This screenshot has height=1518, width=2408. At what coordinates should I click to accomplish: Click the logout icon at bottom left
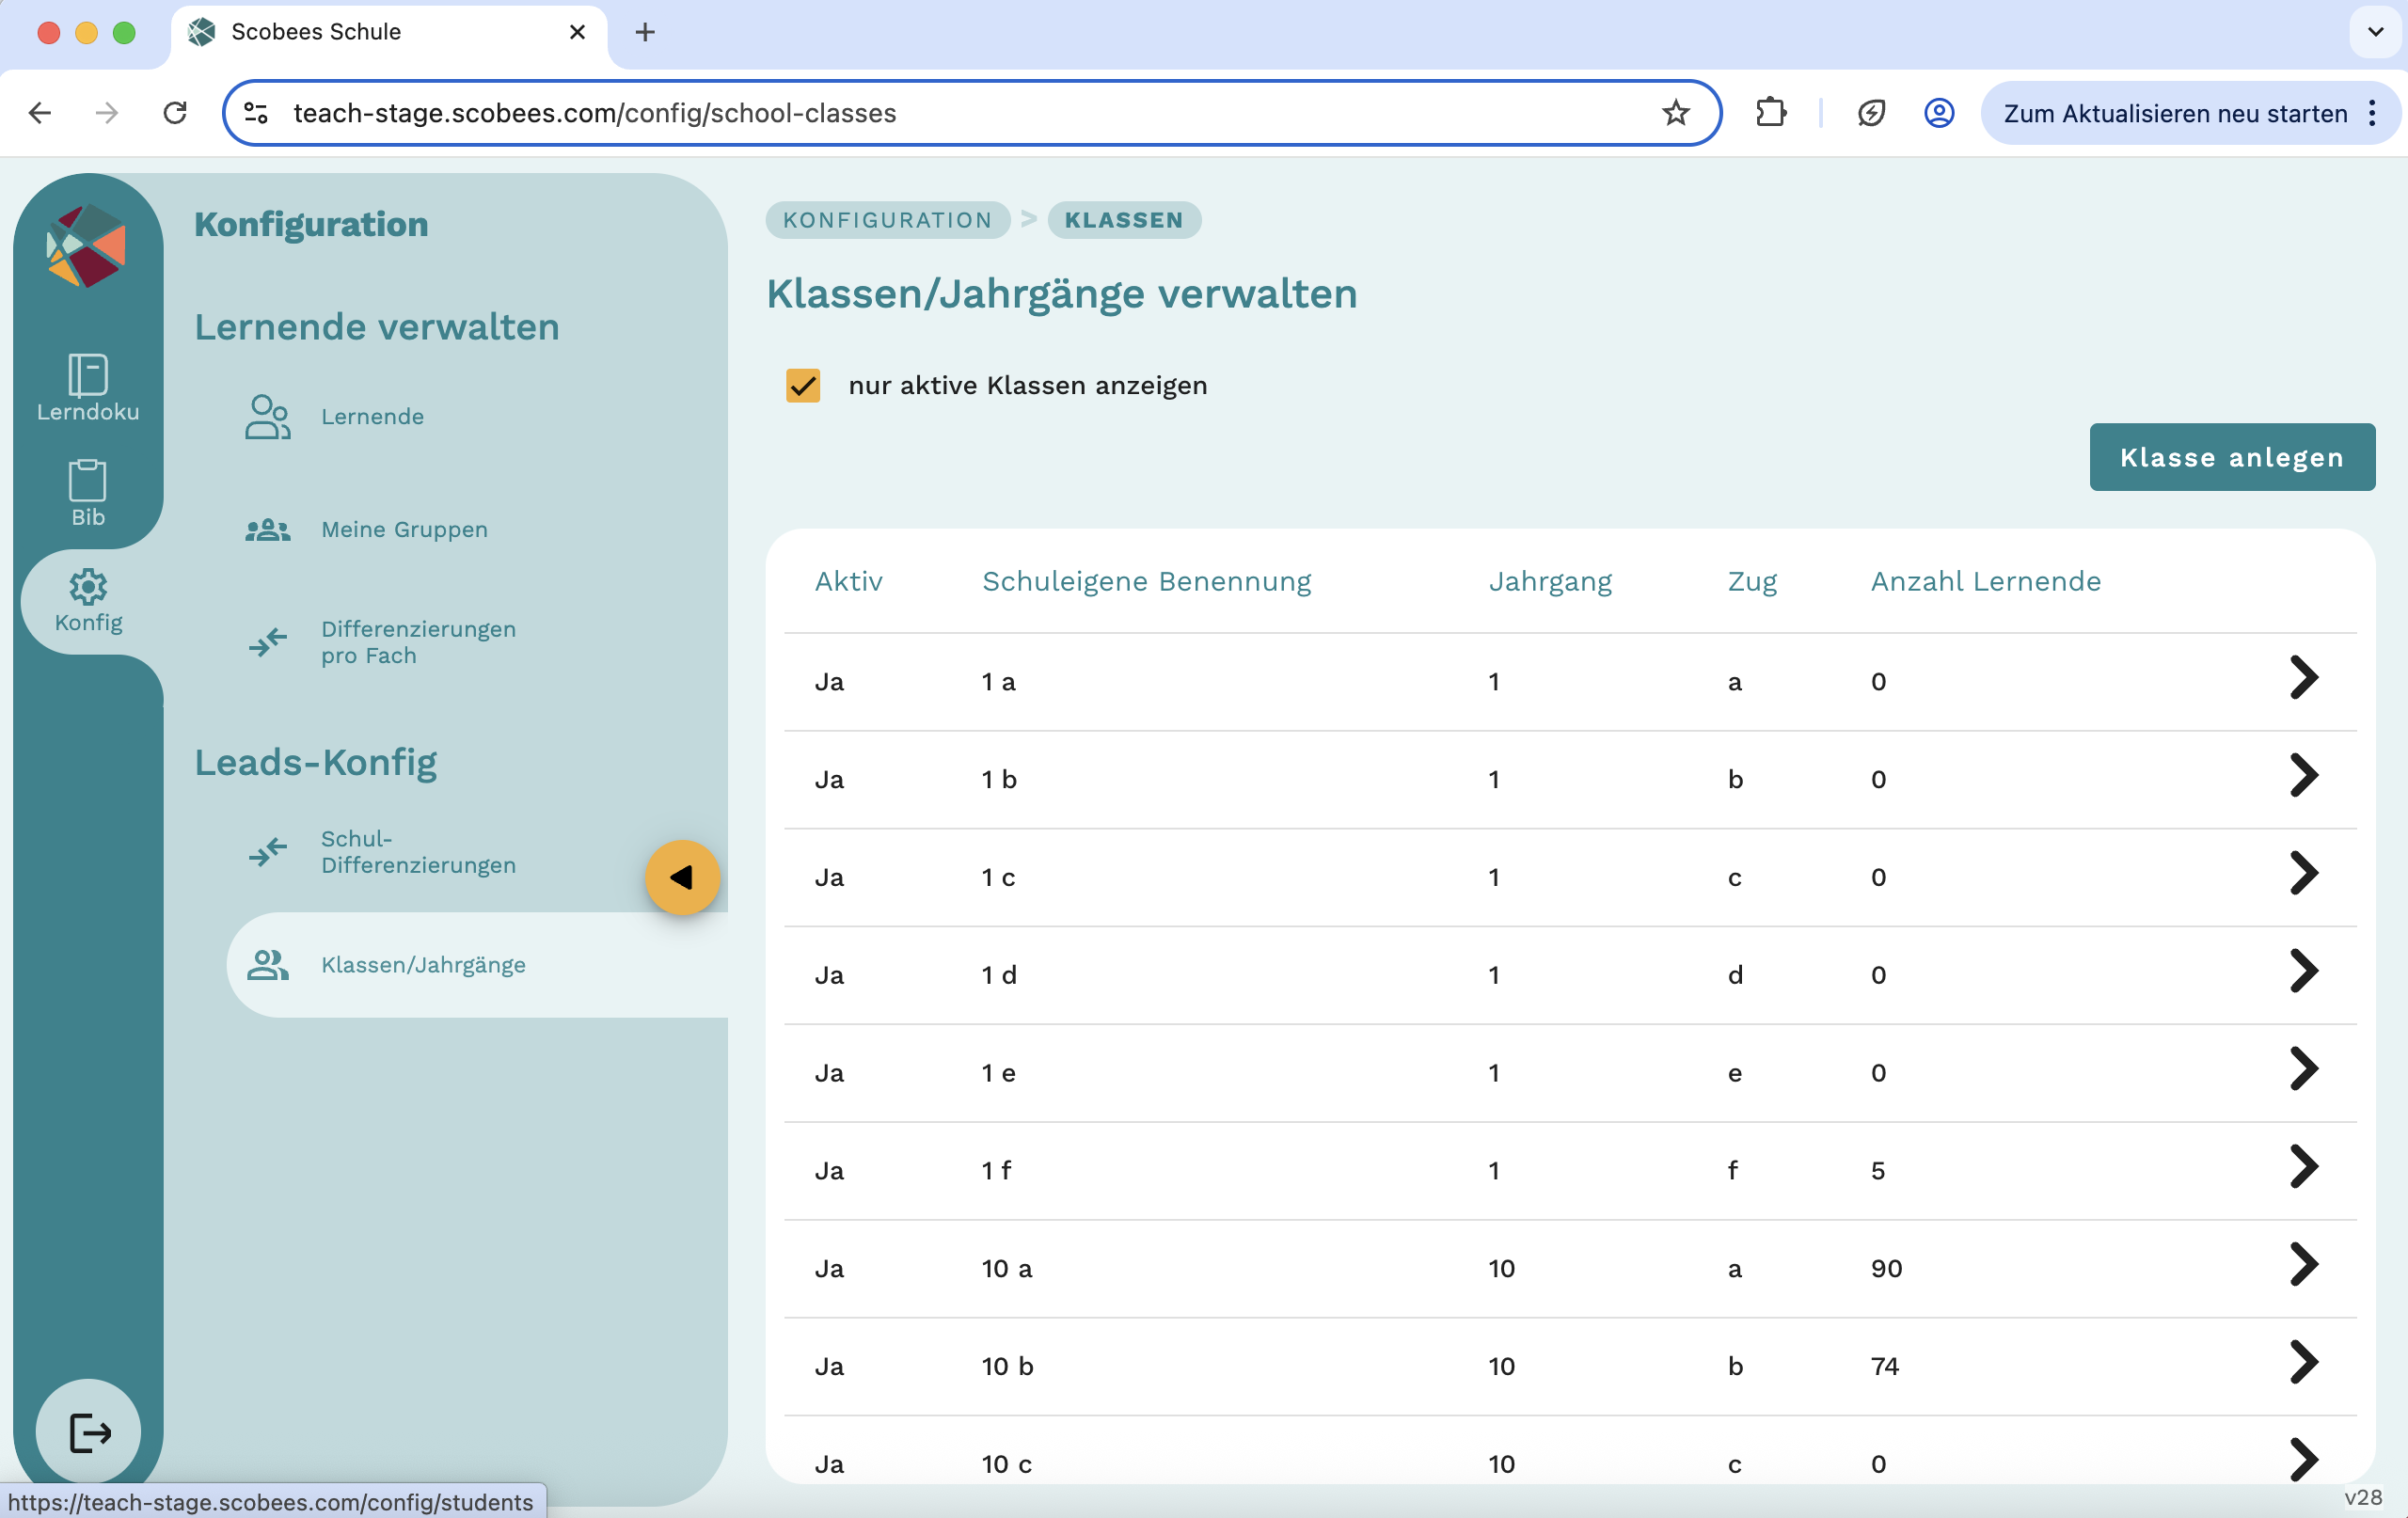[x=89, y=1432]
